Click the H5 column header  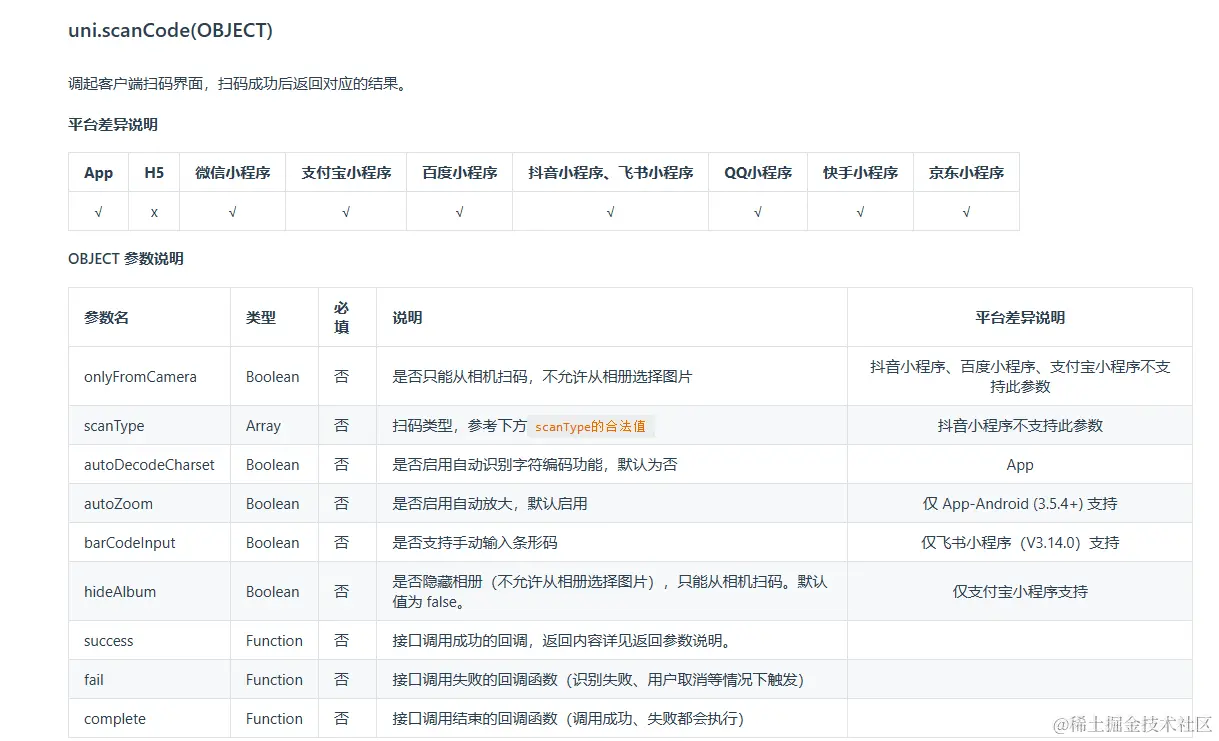pyautogui.click(x=154, y=172)
